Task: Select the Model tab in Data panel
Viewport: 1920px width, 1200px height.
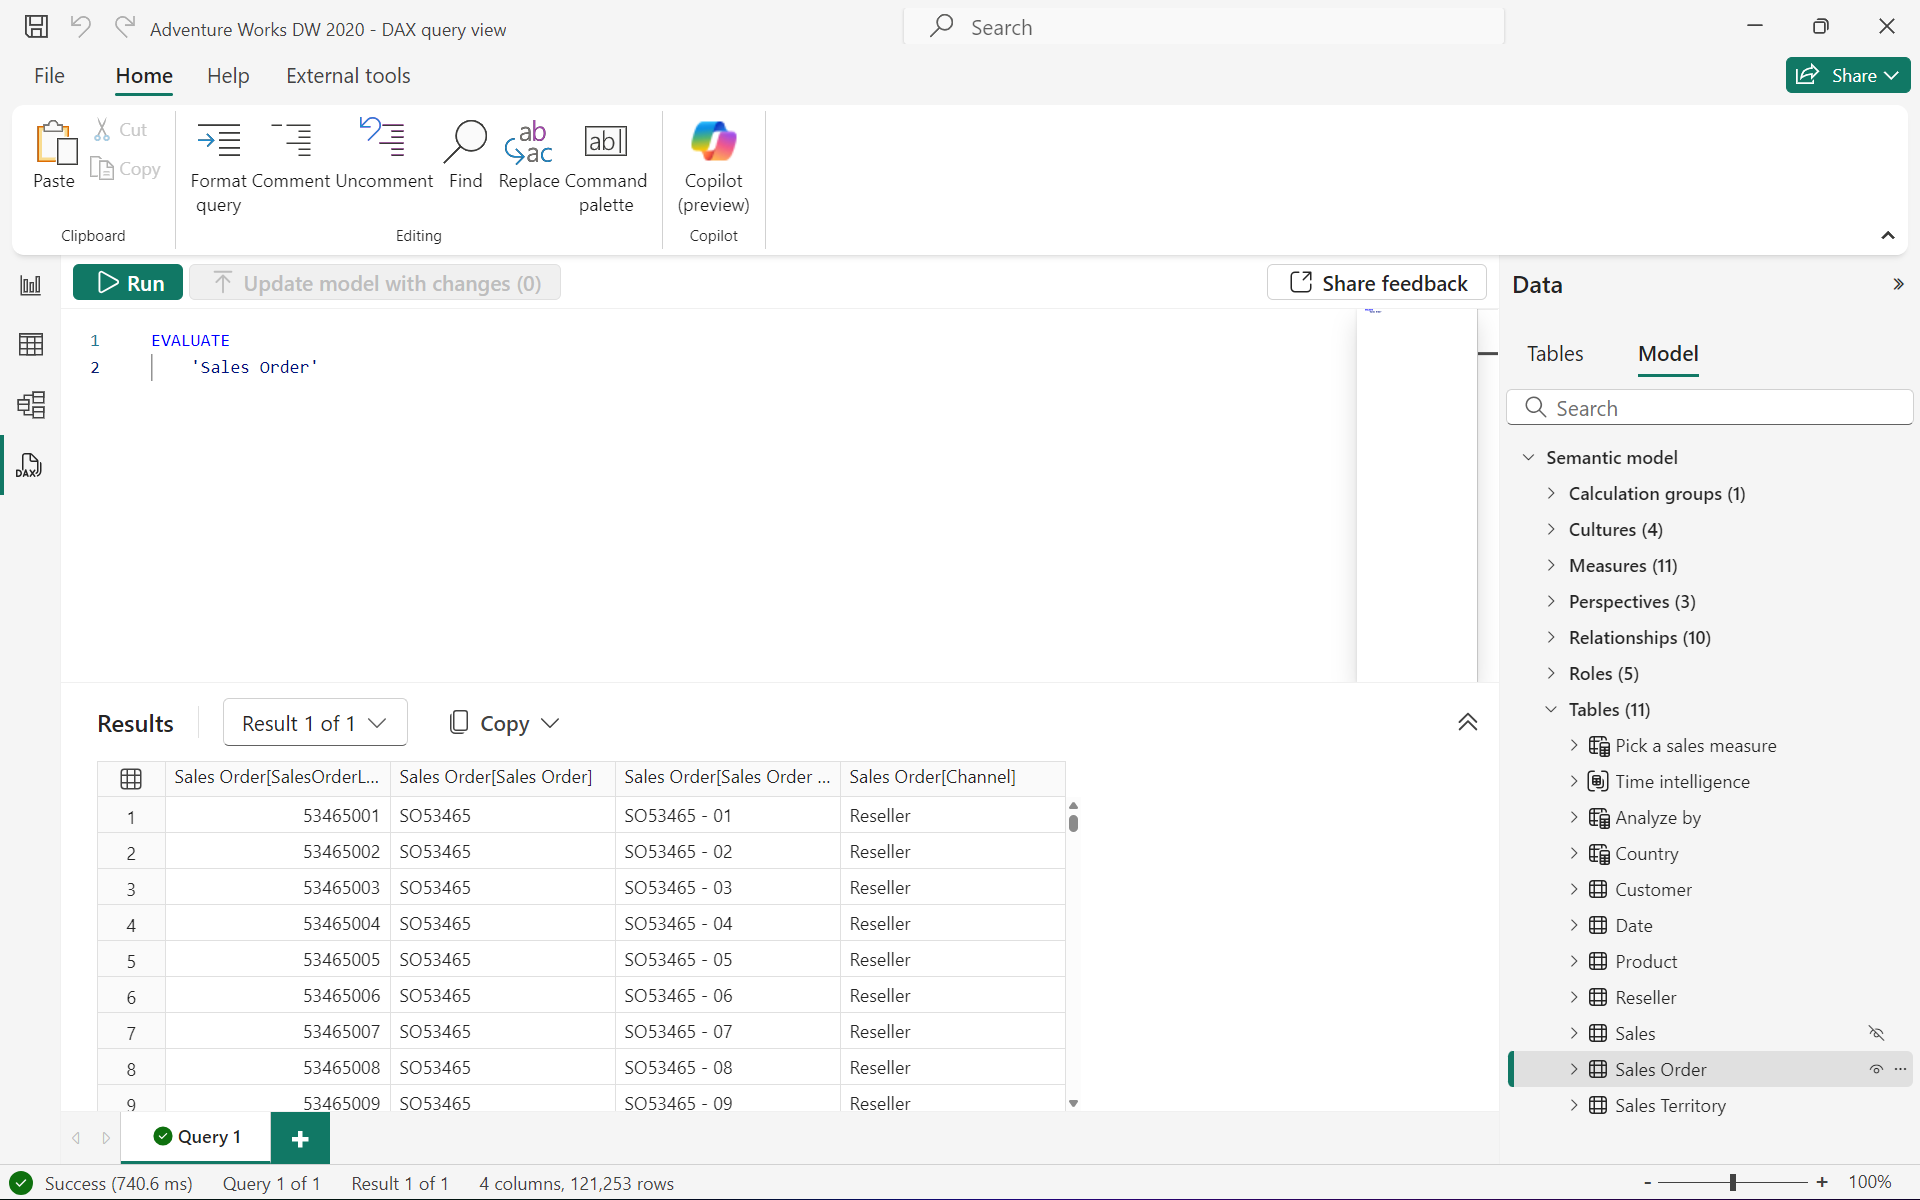Action: coord(1668,354)
